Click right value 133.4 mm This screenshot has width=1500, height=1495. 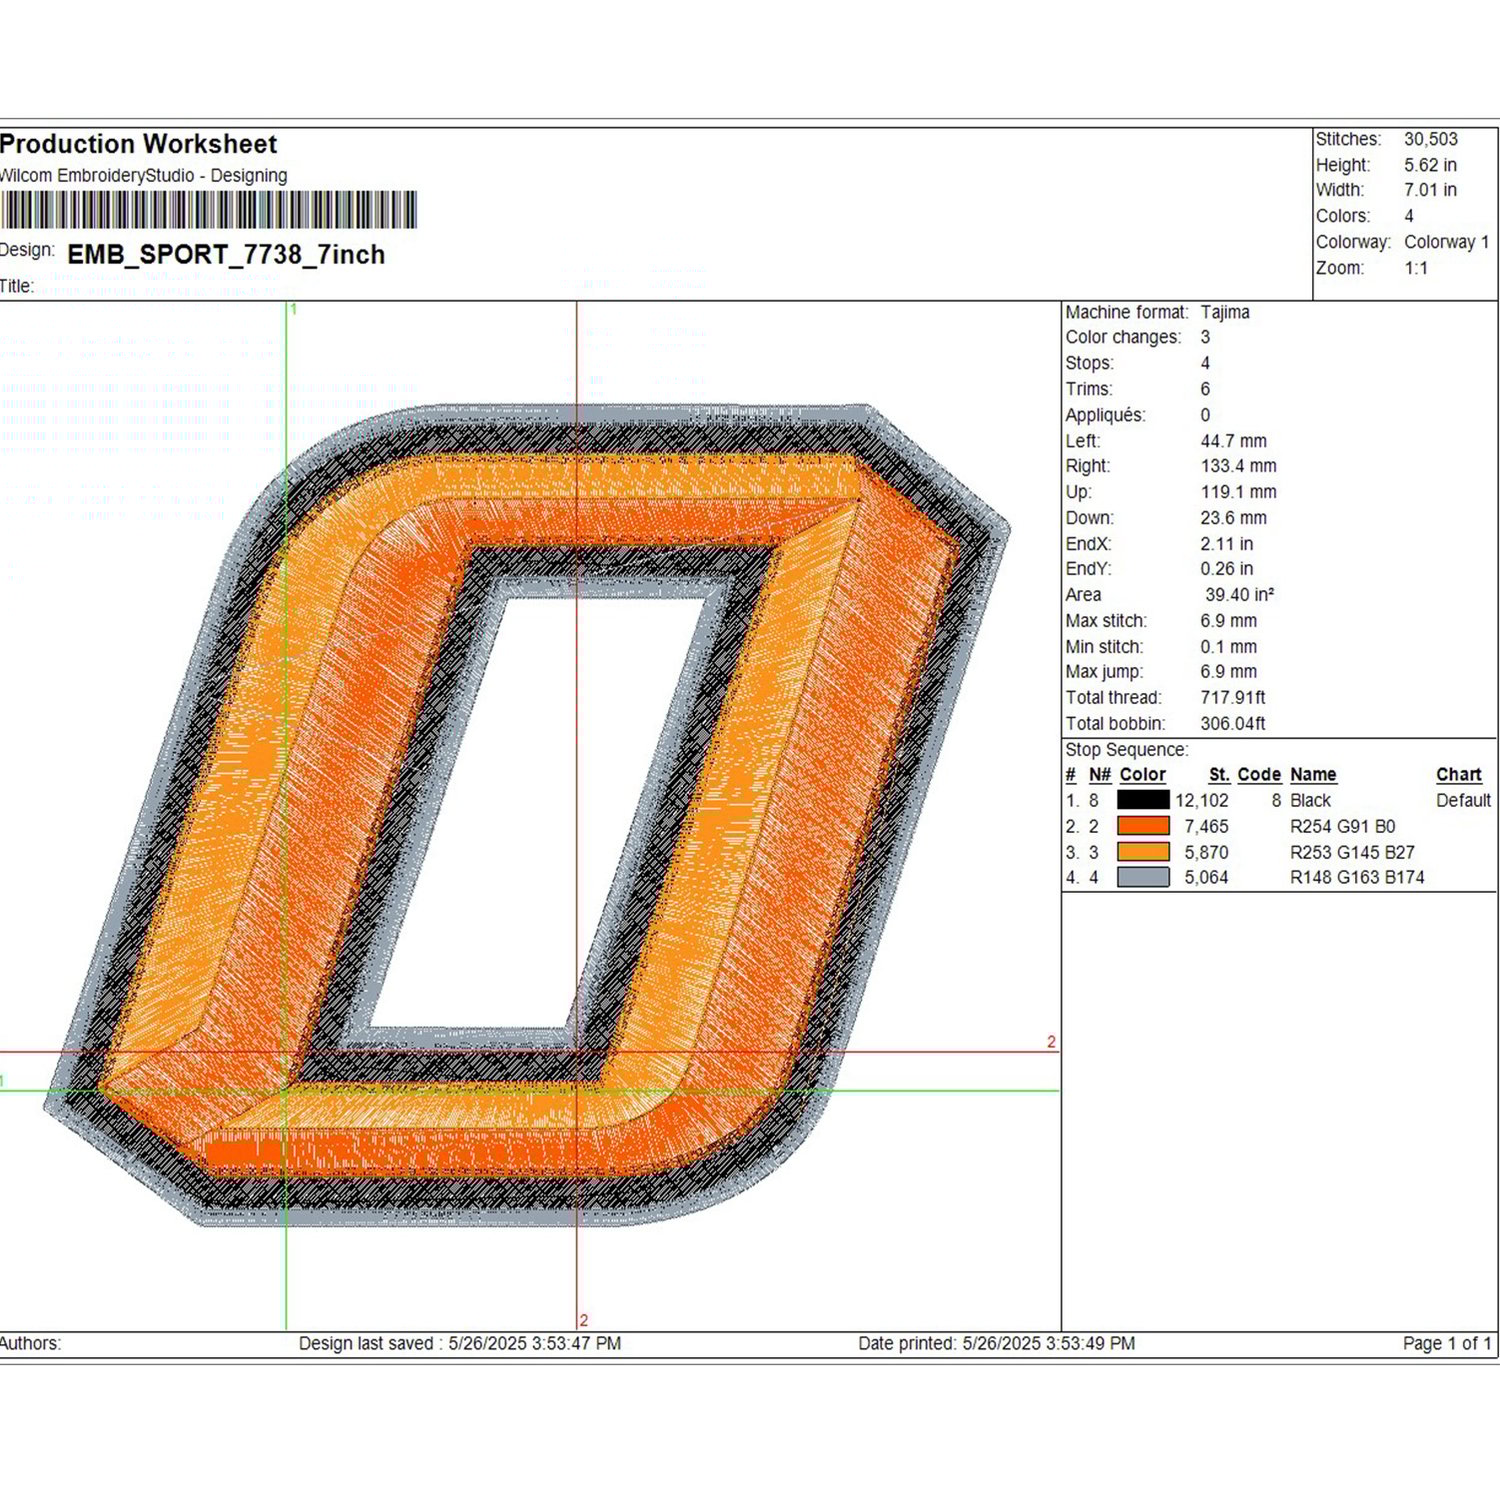point(1238,466)
